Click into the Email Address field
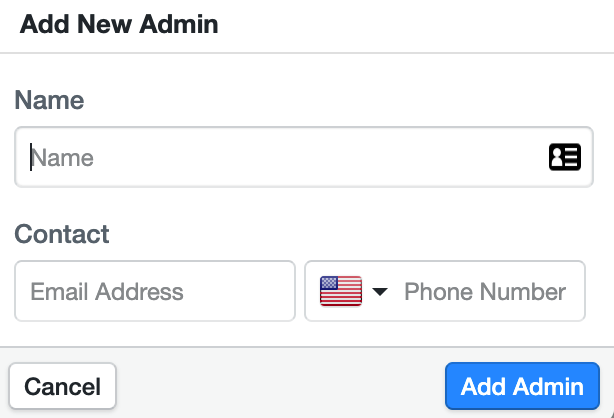The width and height of the screenshot is (614, 418). pyautogui.click(x=155, y=291)
